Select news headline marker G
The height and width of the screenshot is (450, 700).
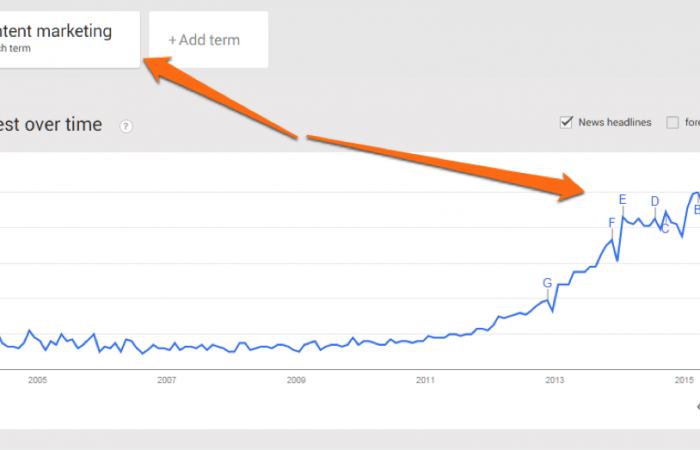point(547,283)
